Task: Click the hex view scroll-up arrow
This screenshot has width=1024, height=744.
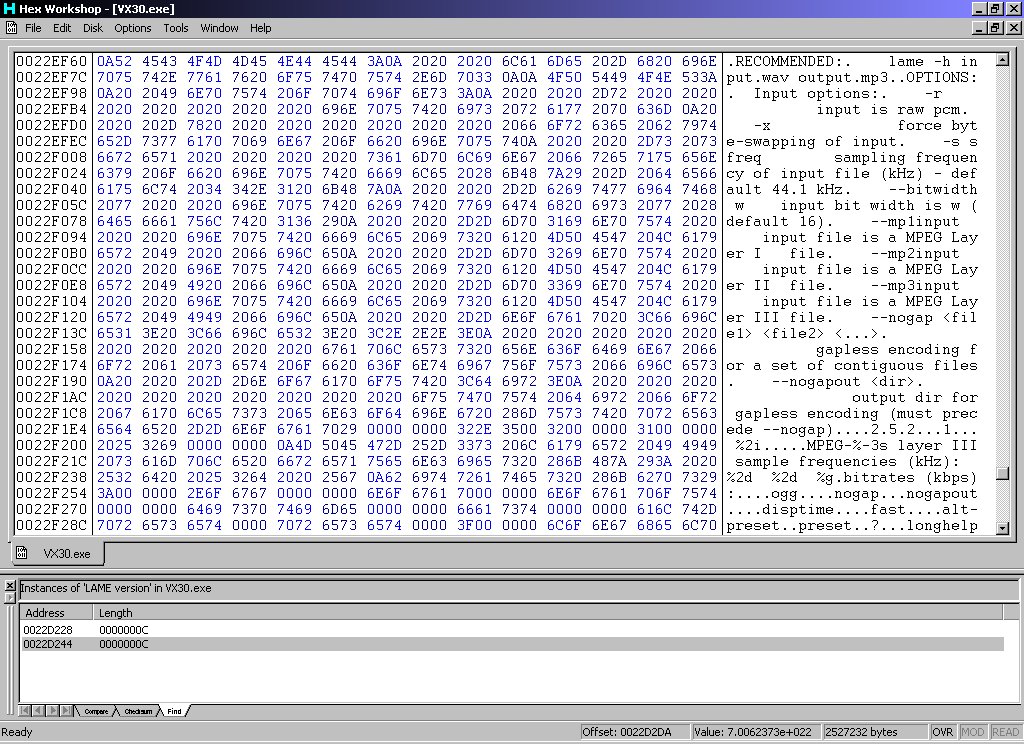Action: (x=1002, y=60)
